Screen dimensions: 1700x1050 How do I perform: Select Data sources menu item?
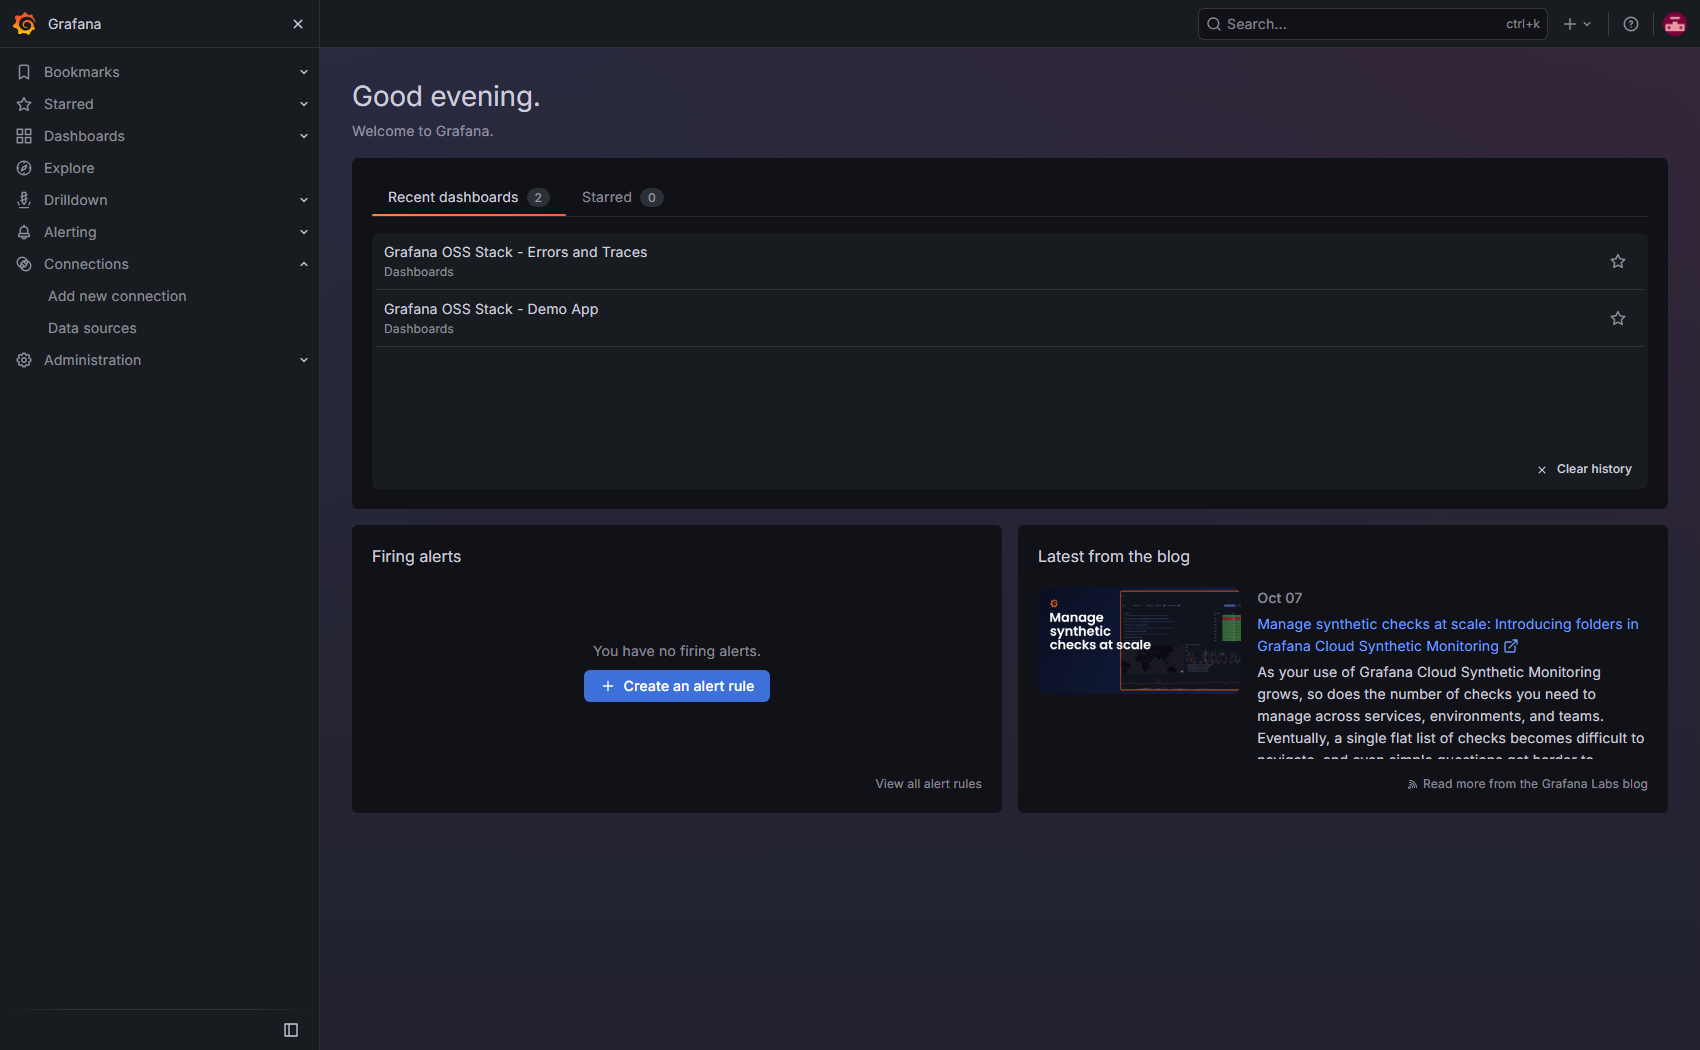(92, 328)
